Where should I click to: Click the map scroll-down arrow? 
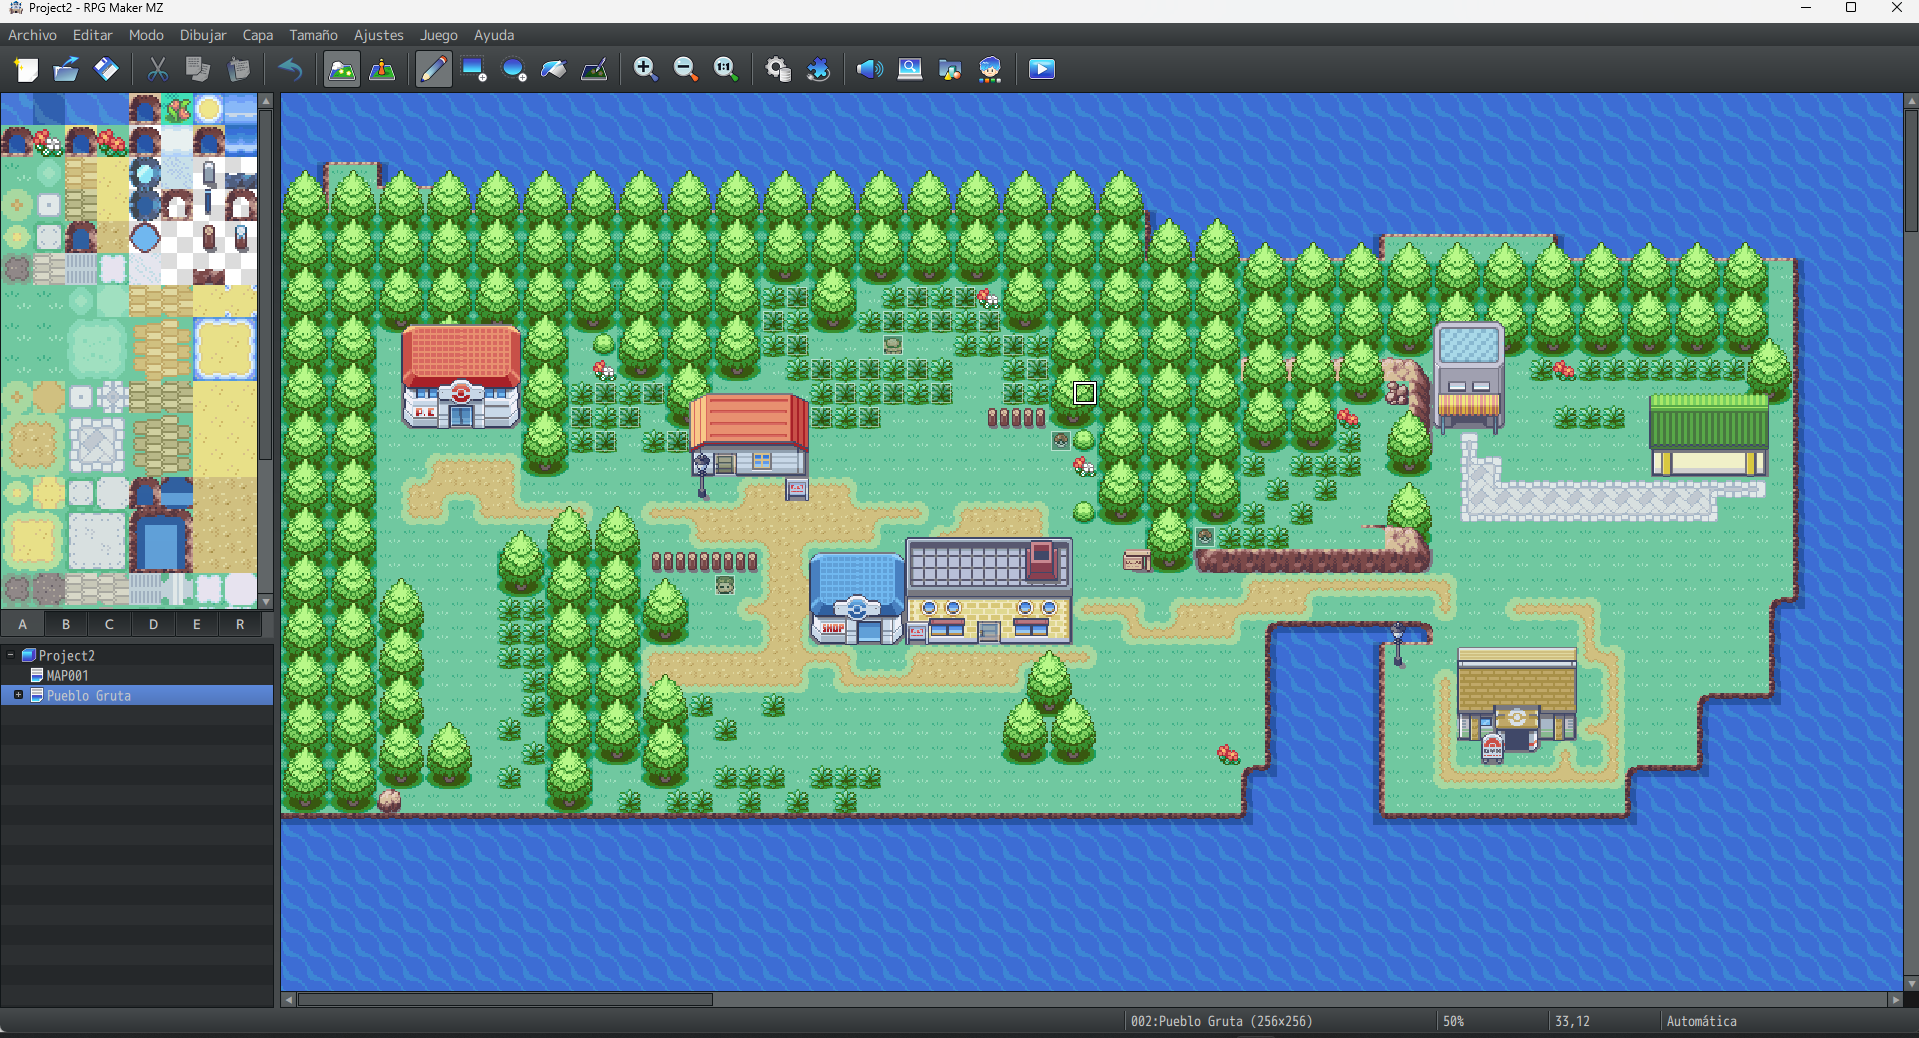pyautogui.click(x=1911, y=984)
